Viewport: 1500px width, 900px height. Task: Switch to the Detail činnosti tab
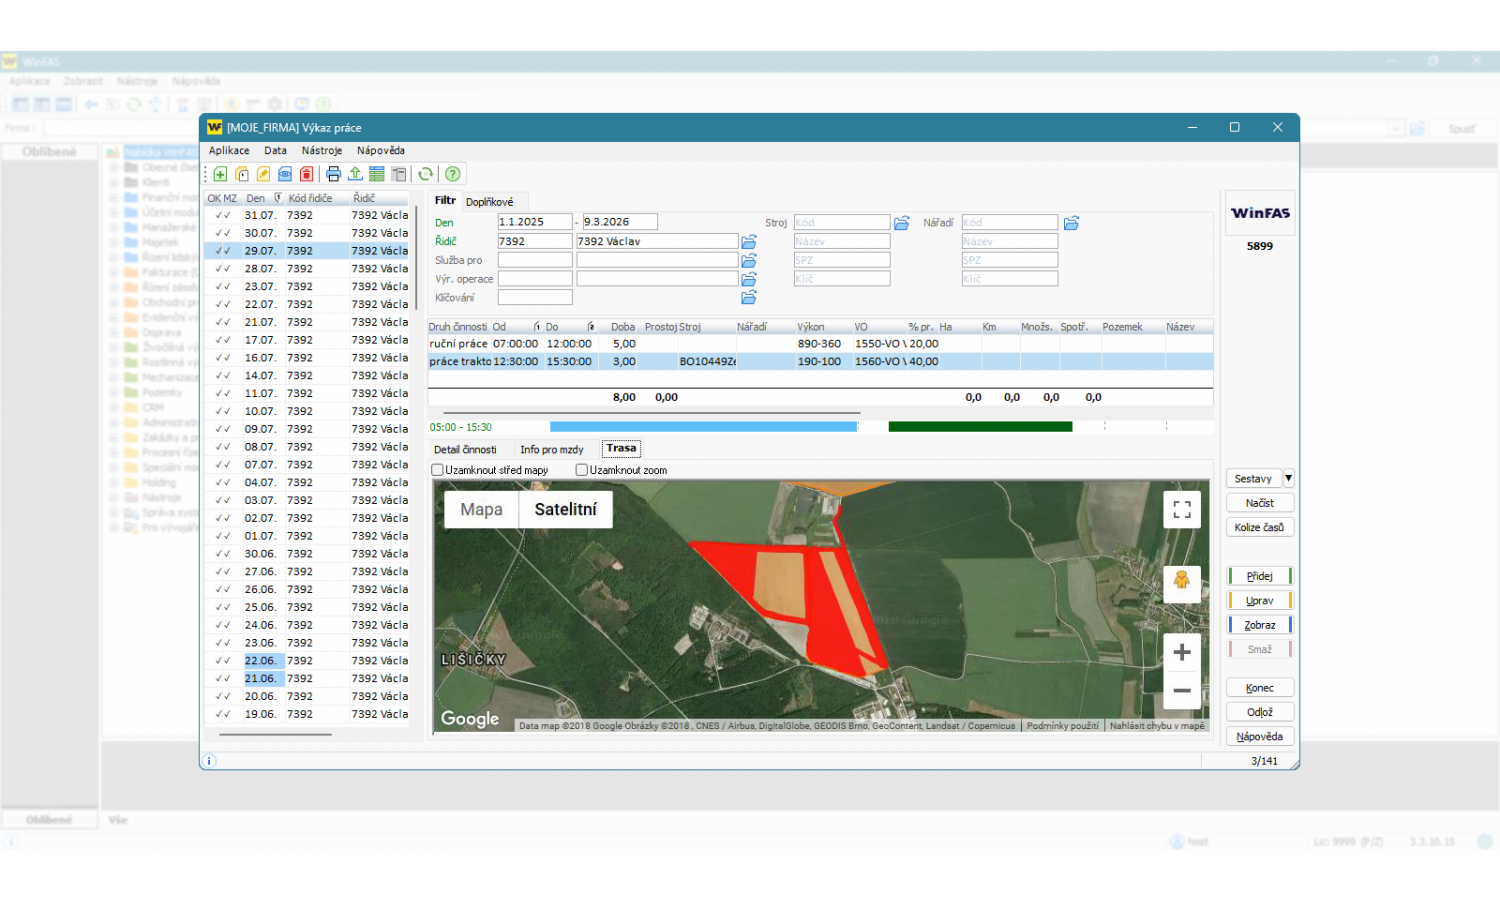coord(465,450)
